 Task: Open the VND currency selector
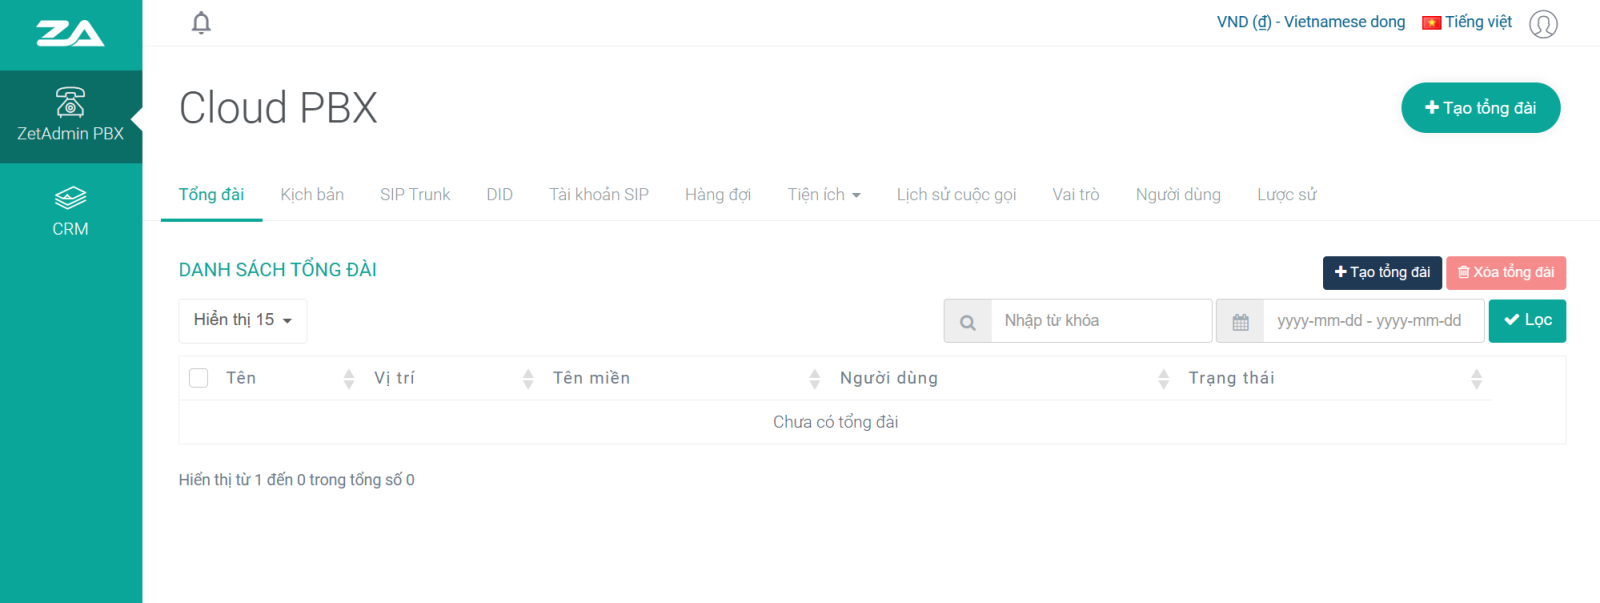(1310, 22)
